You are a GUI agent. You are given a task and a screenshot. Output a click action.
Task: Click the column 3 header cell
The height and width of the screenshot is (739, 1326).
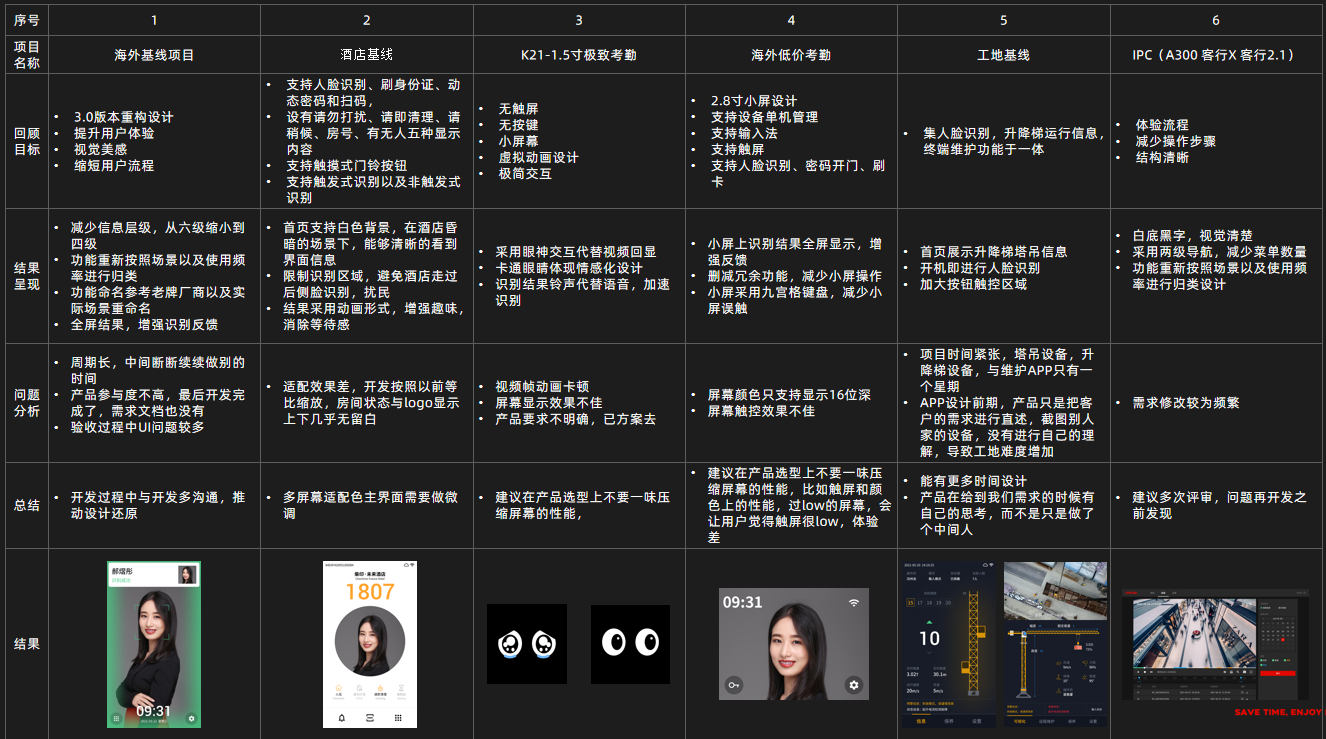point(579,20)
